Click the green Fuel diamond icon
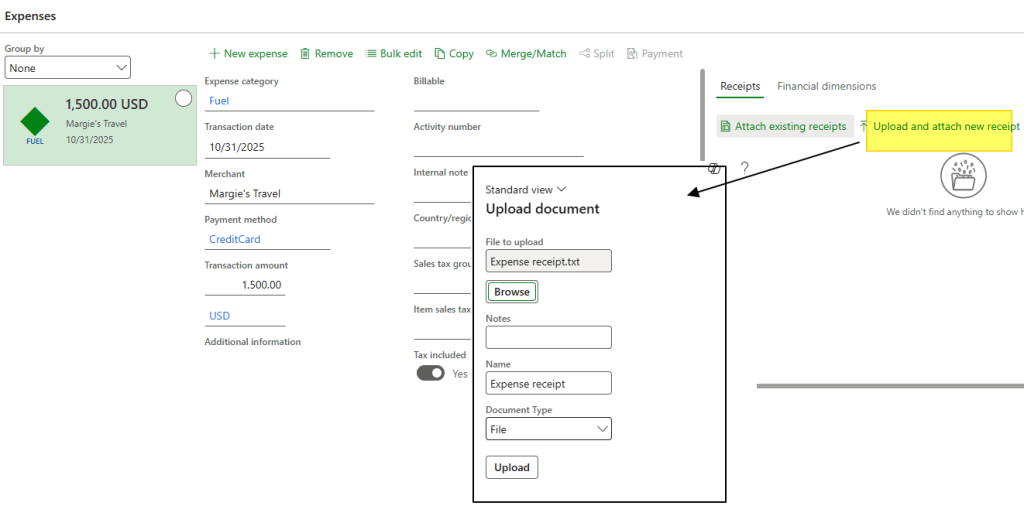Image resolution: width=1024 pixels, height=516 pixels. click(35, 122)
